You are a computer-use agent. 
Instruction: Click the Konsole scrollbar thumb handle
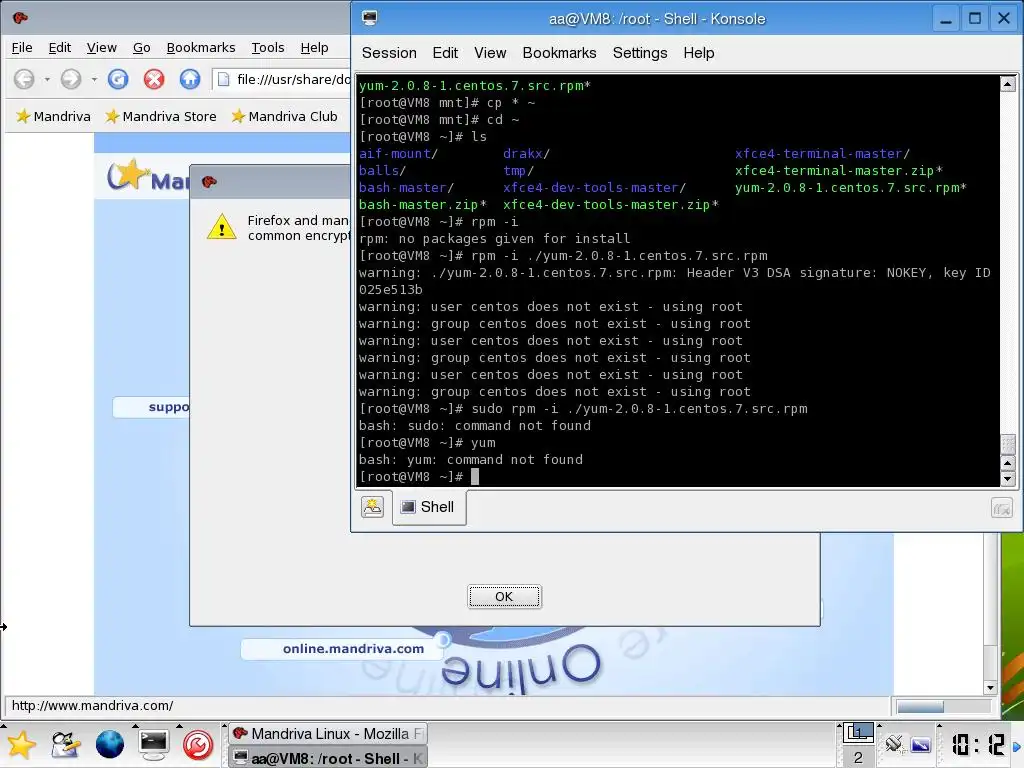click(1008, 445)
